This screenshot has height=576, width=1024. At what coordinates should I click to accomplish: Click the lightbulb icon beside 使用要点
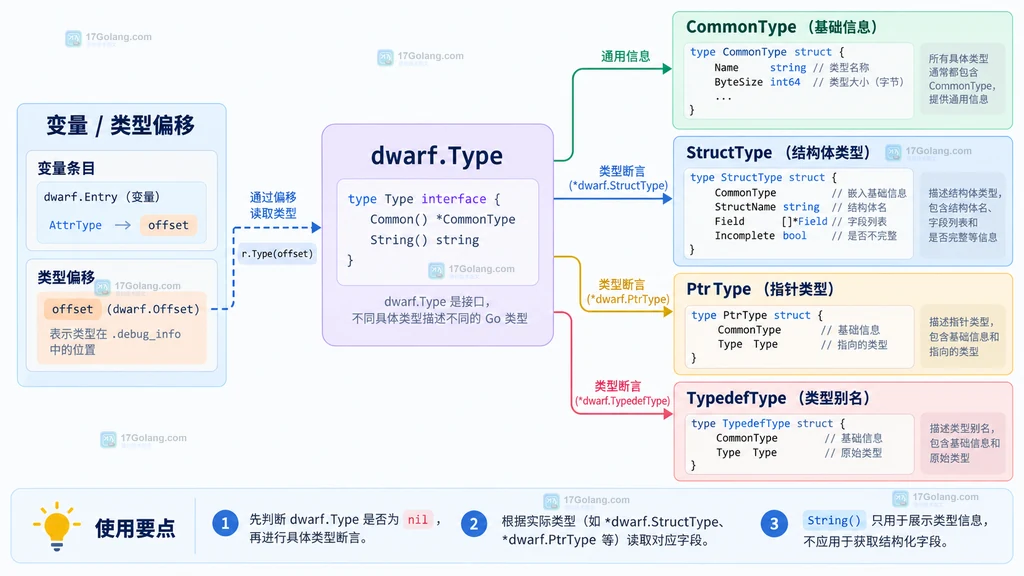tap(56, 526)
